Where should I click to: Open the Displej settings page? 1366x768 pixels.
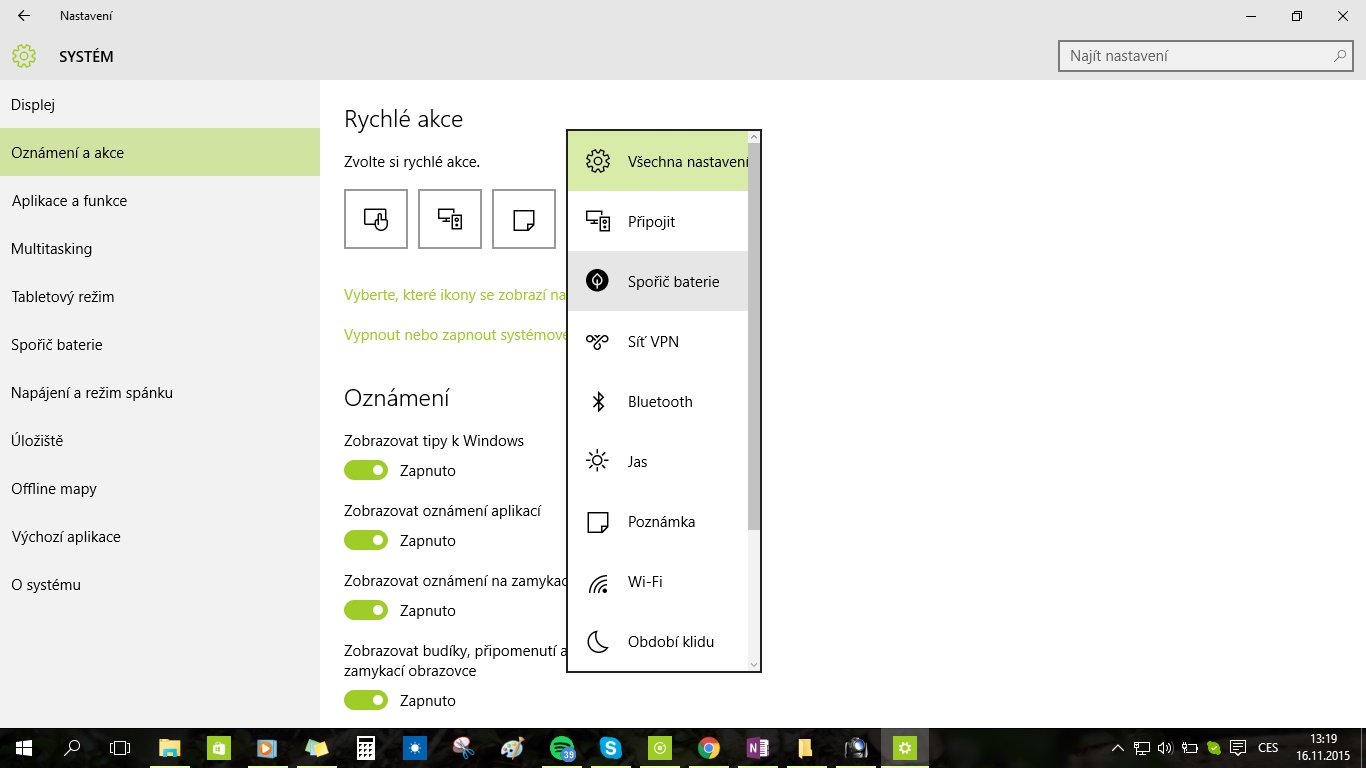(160, 104)
